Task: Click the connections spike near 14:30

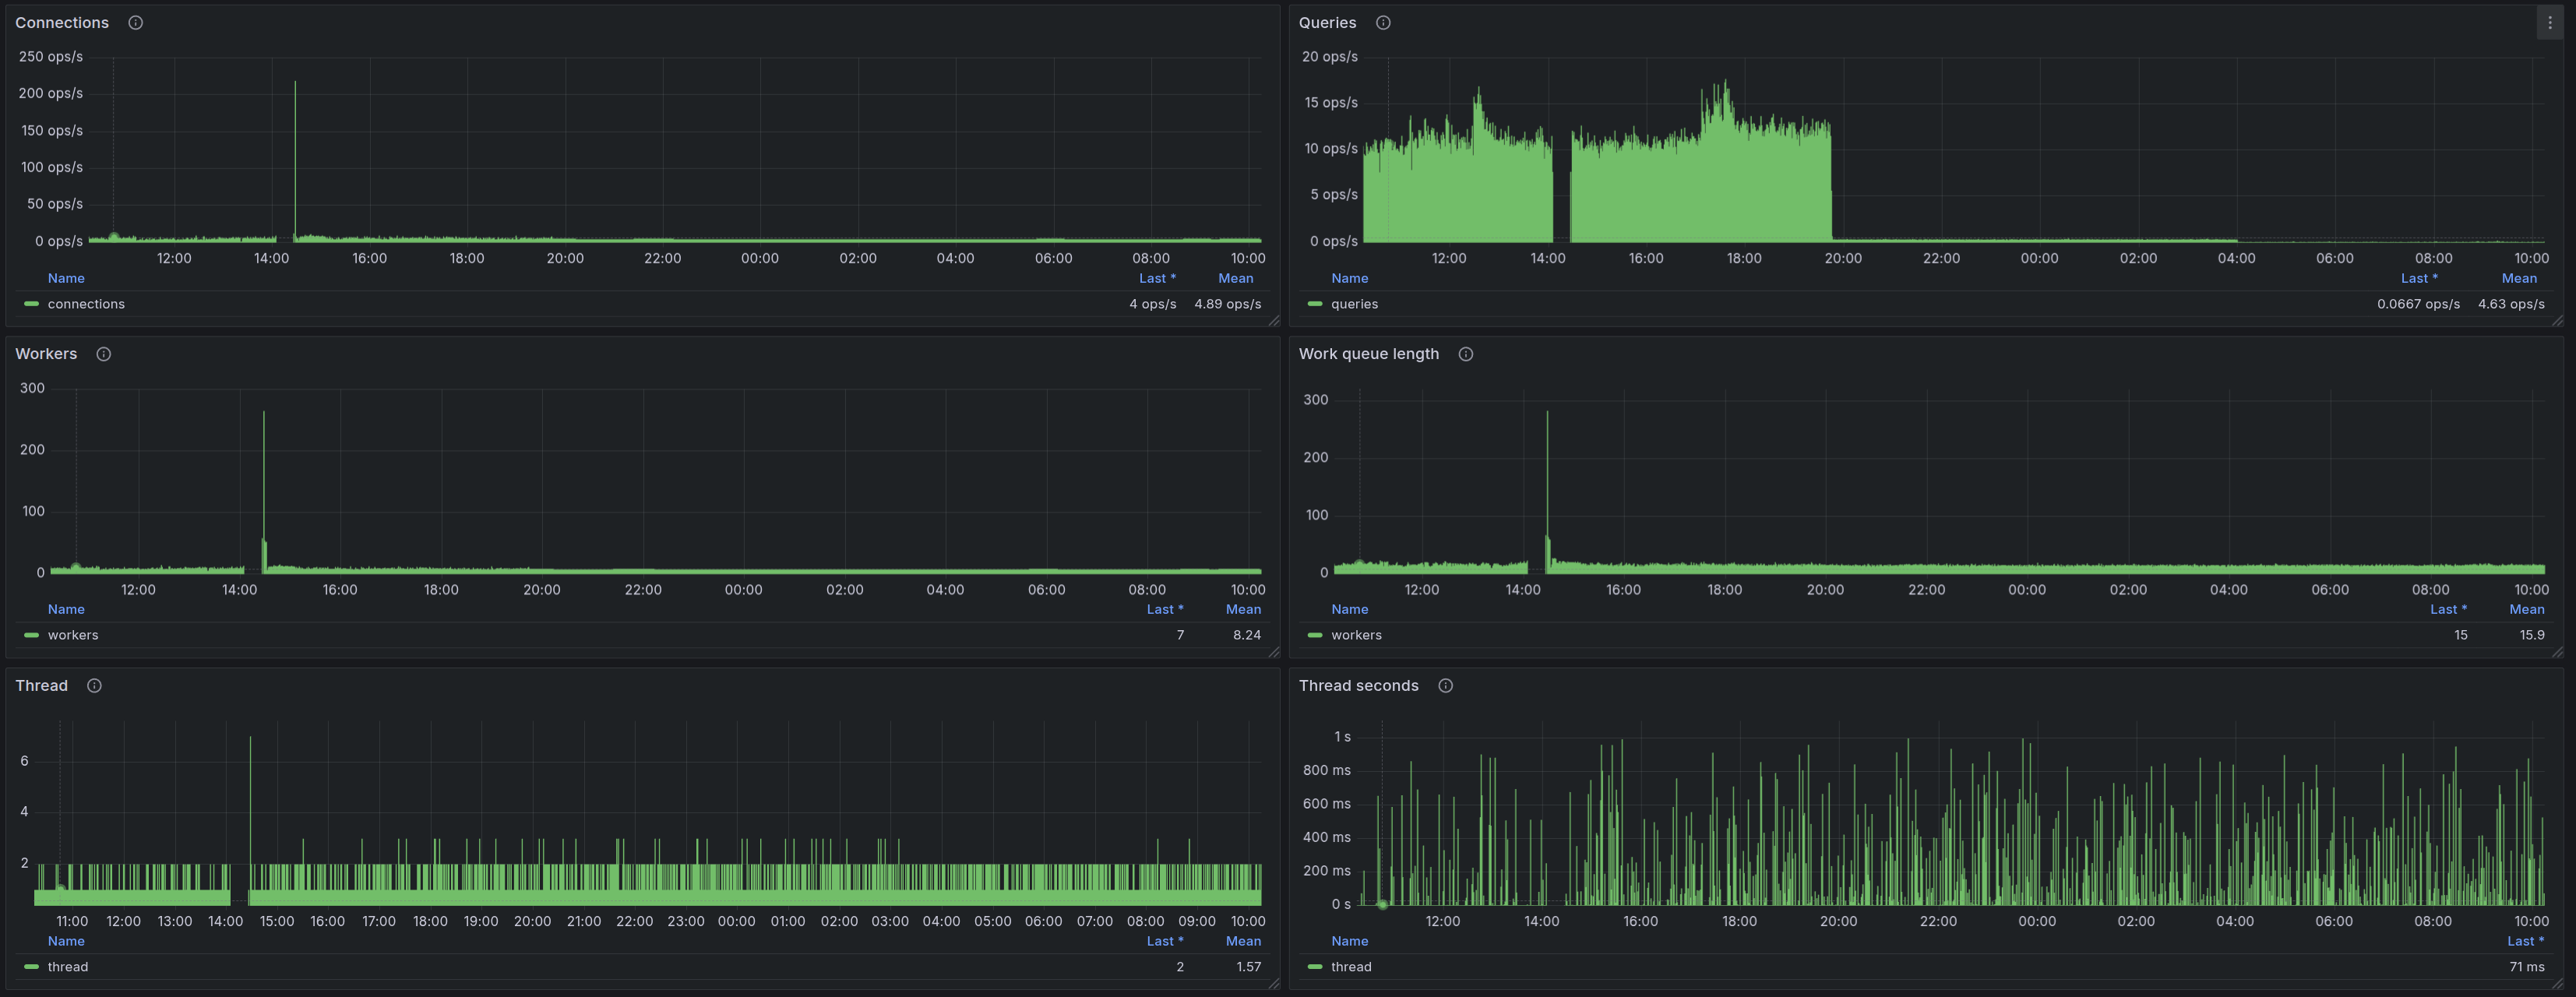Action: pos(295,150)
